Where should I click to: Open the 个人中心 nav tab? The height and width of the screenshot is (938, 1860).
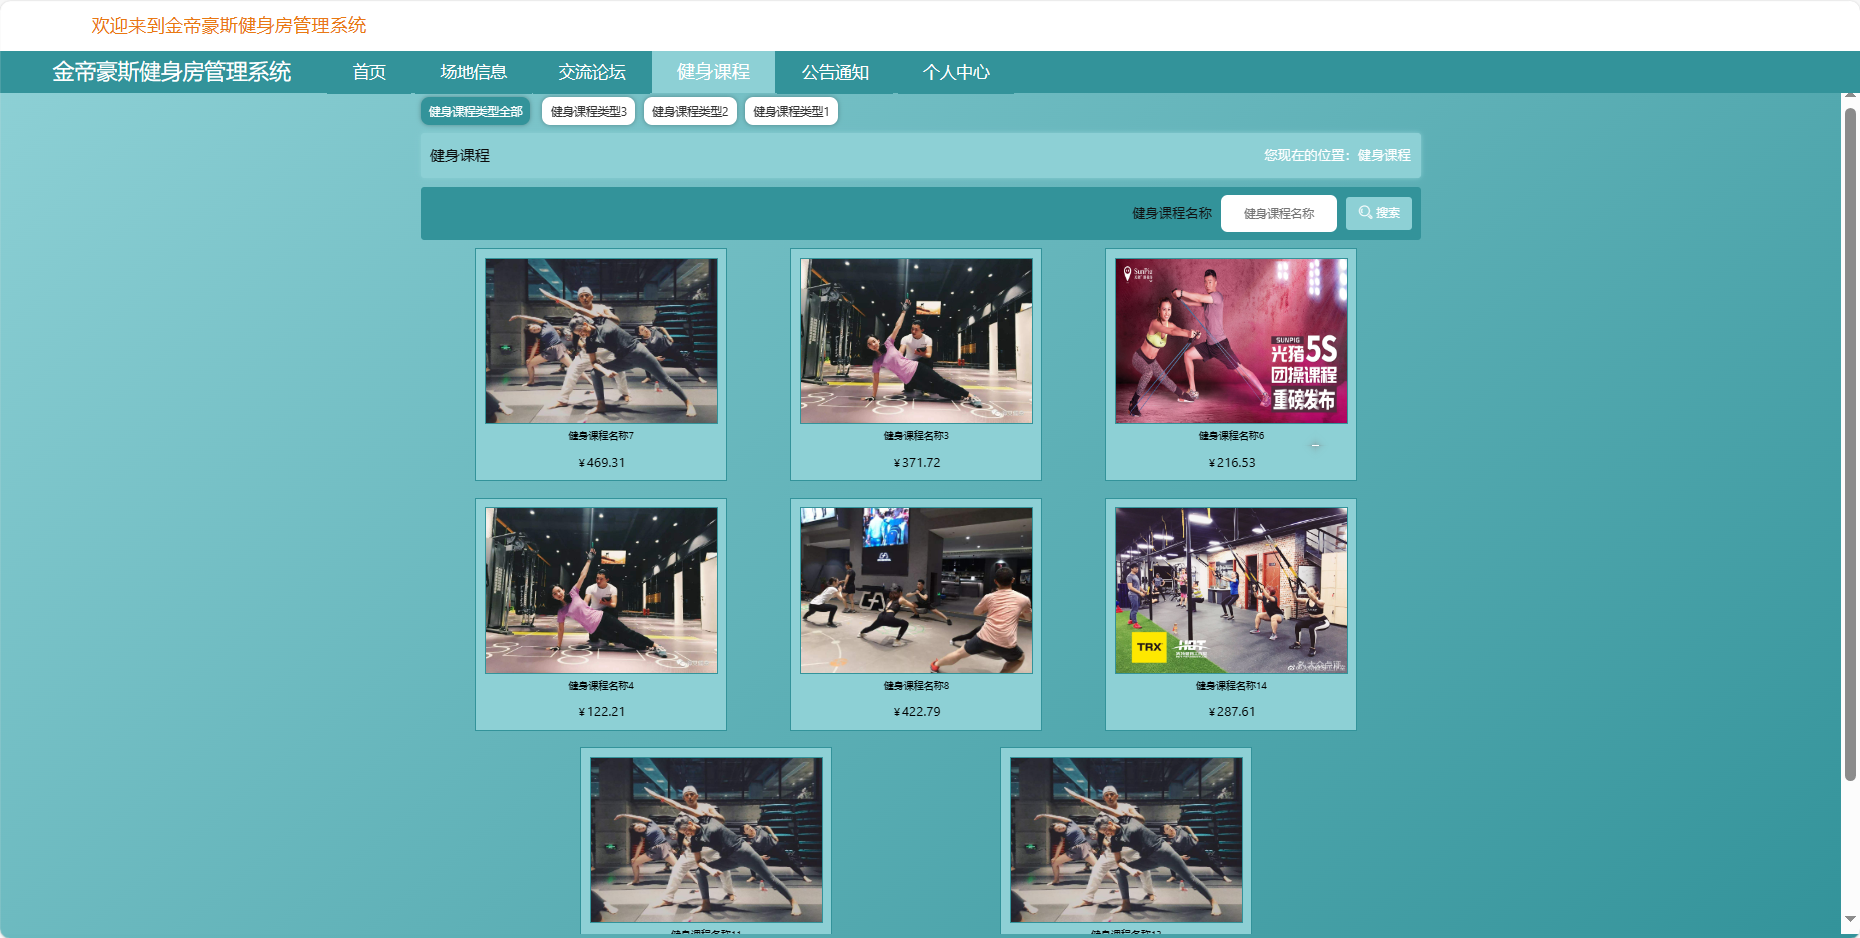click(956, 72)
